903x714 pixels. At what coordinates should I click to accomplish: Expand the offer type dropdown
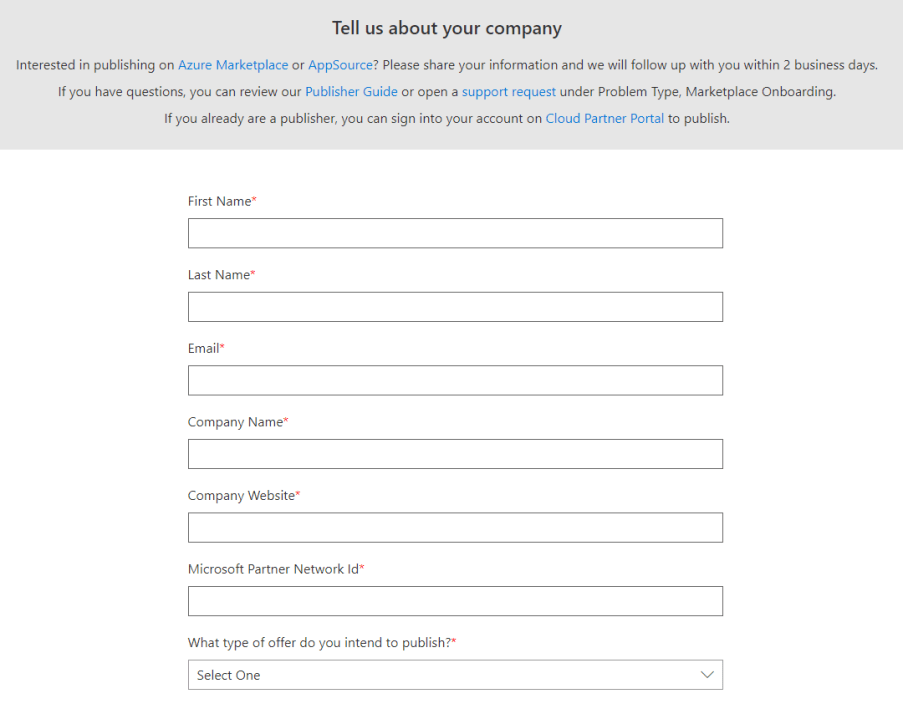455,675
